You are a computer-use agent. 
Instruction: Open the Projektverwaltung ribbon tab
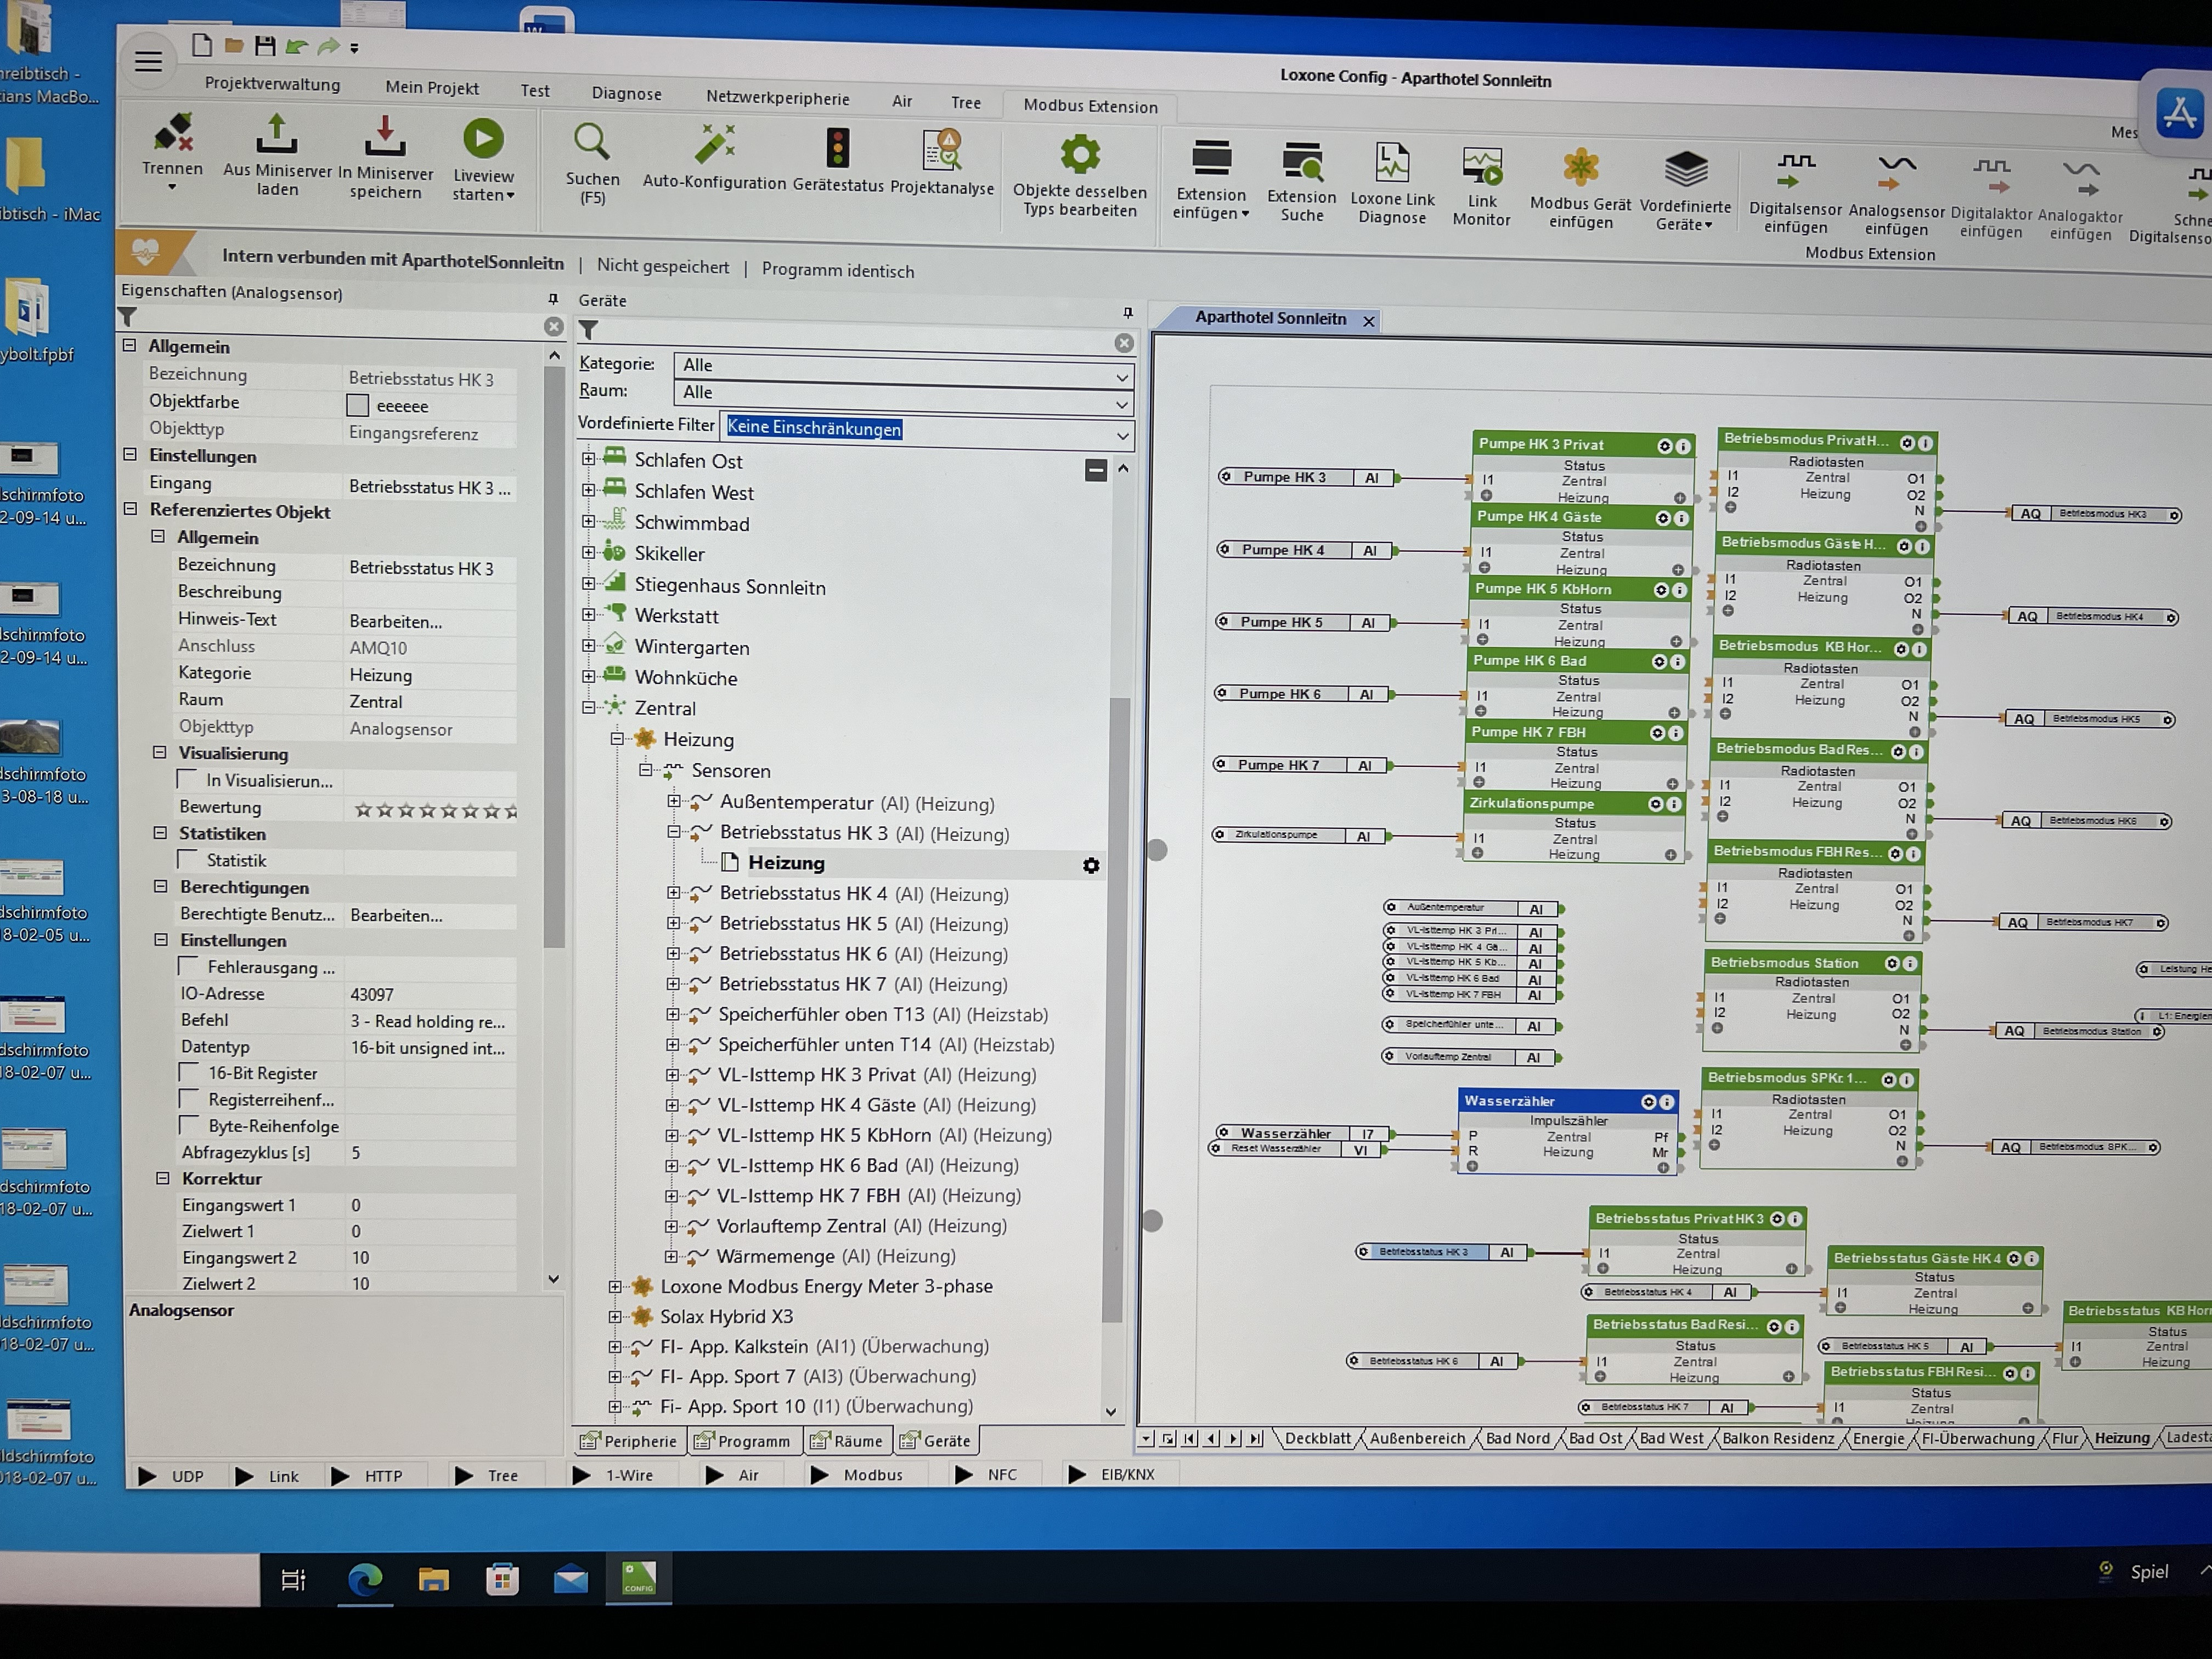click(x=272, y=84)
